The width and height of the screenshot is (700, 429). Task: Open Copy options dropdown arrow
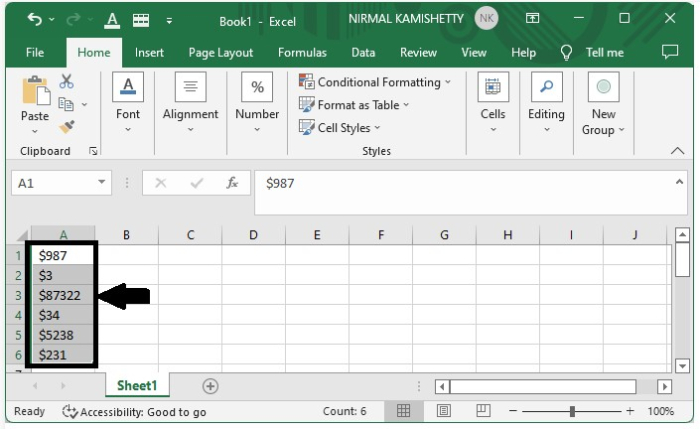pos(84,104)
